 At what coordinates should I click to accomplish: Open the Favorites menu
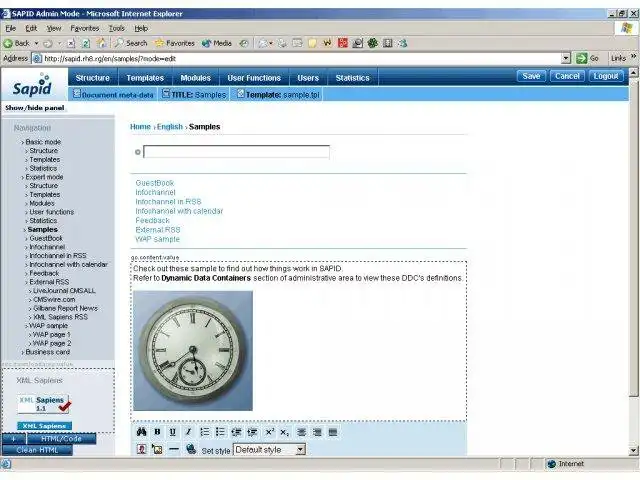pos(85,28)
